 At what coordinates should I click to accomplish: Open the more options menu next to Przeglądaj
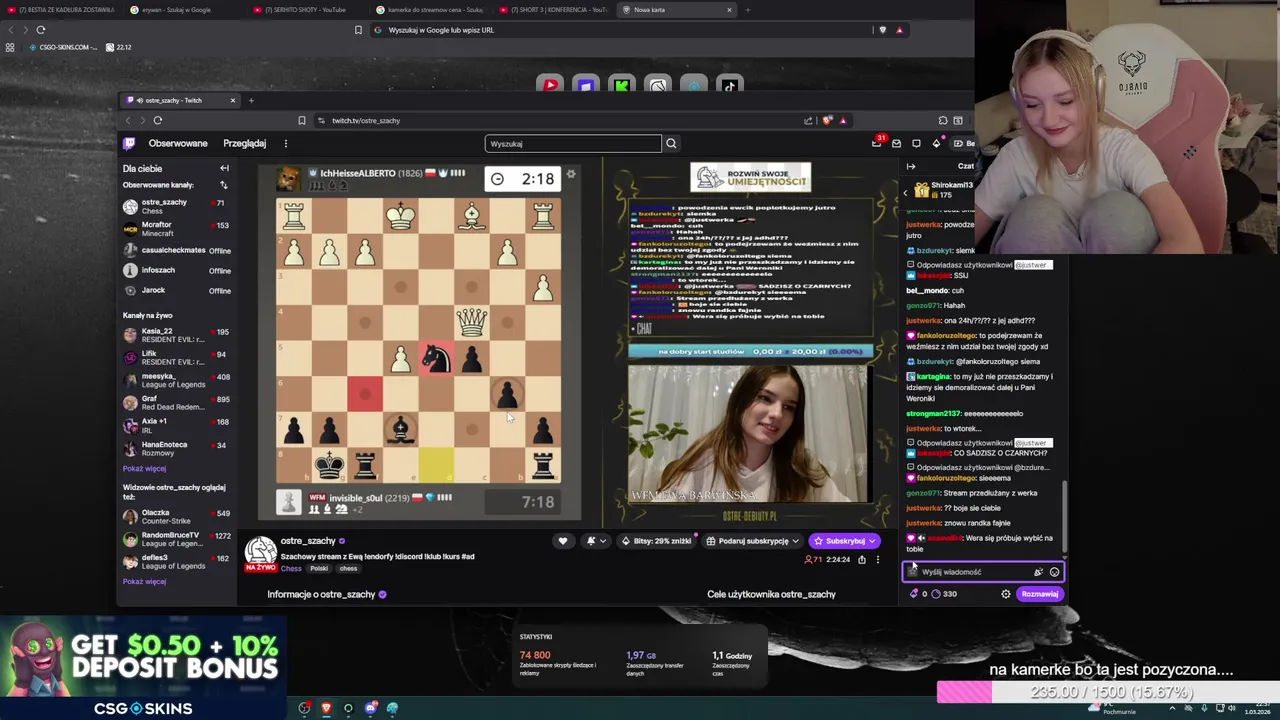pyautogui.click(x=285, y=143)
